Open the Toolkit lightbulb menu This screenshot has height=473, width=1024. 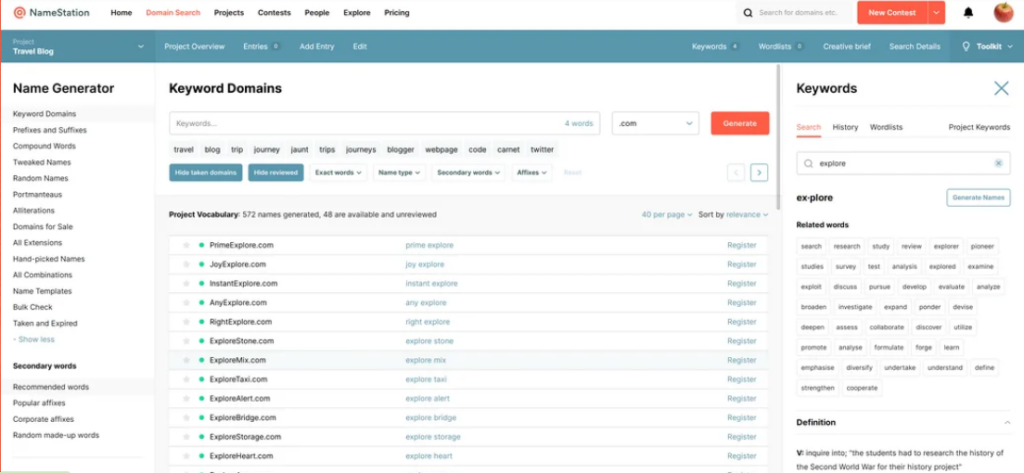[x=987, y=46]
